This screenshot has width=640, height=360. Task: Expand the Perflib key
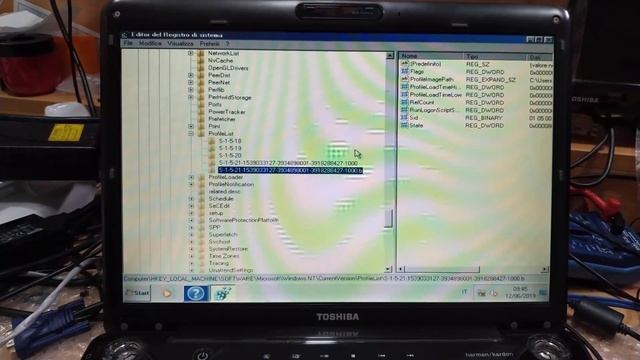[191, 90]
